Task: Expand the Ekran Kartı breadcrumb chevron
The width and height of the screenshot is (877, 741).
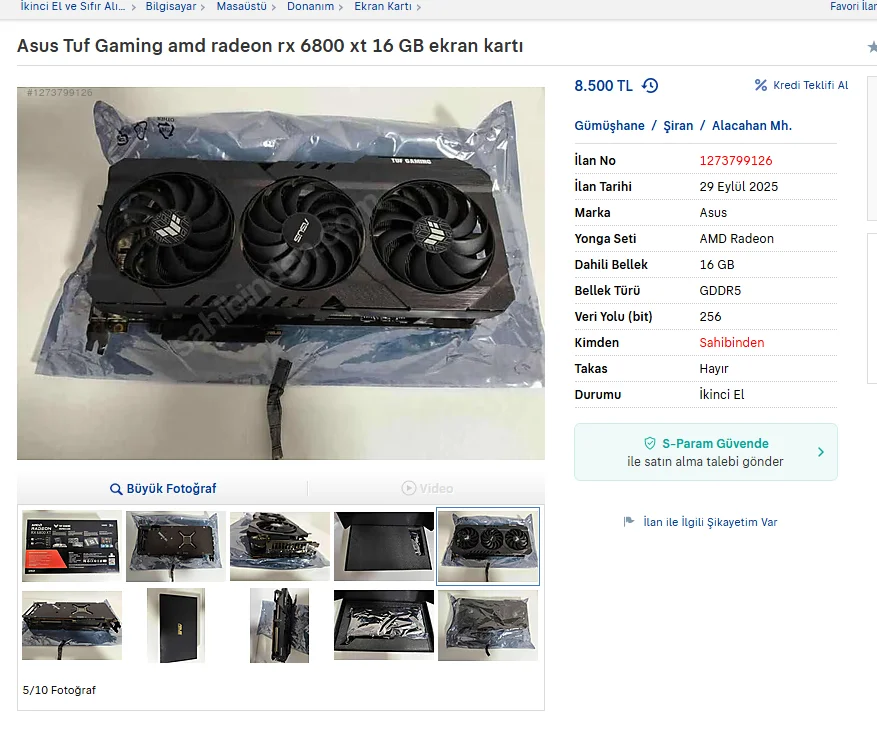Action: coord(418,7)
